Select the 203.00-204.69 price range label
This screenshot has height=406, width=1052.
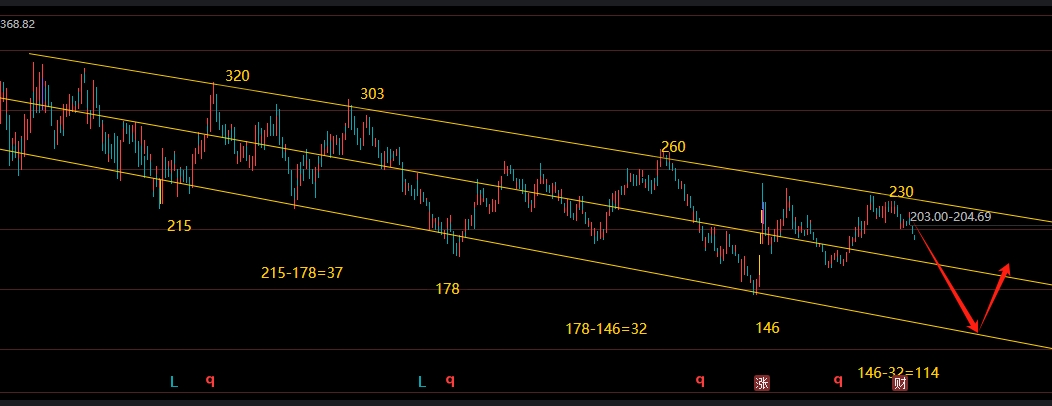pos(951,217)
